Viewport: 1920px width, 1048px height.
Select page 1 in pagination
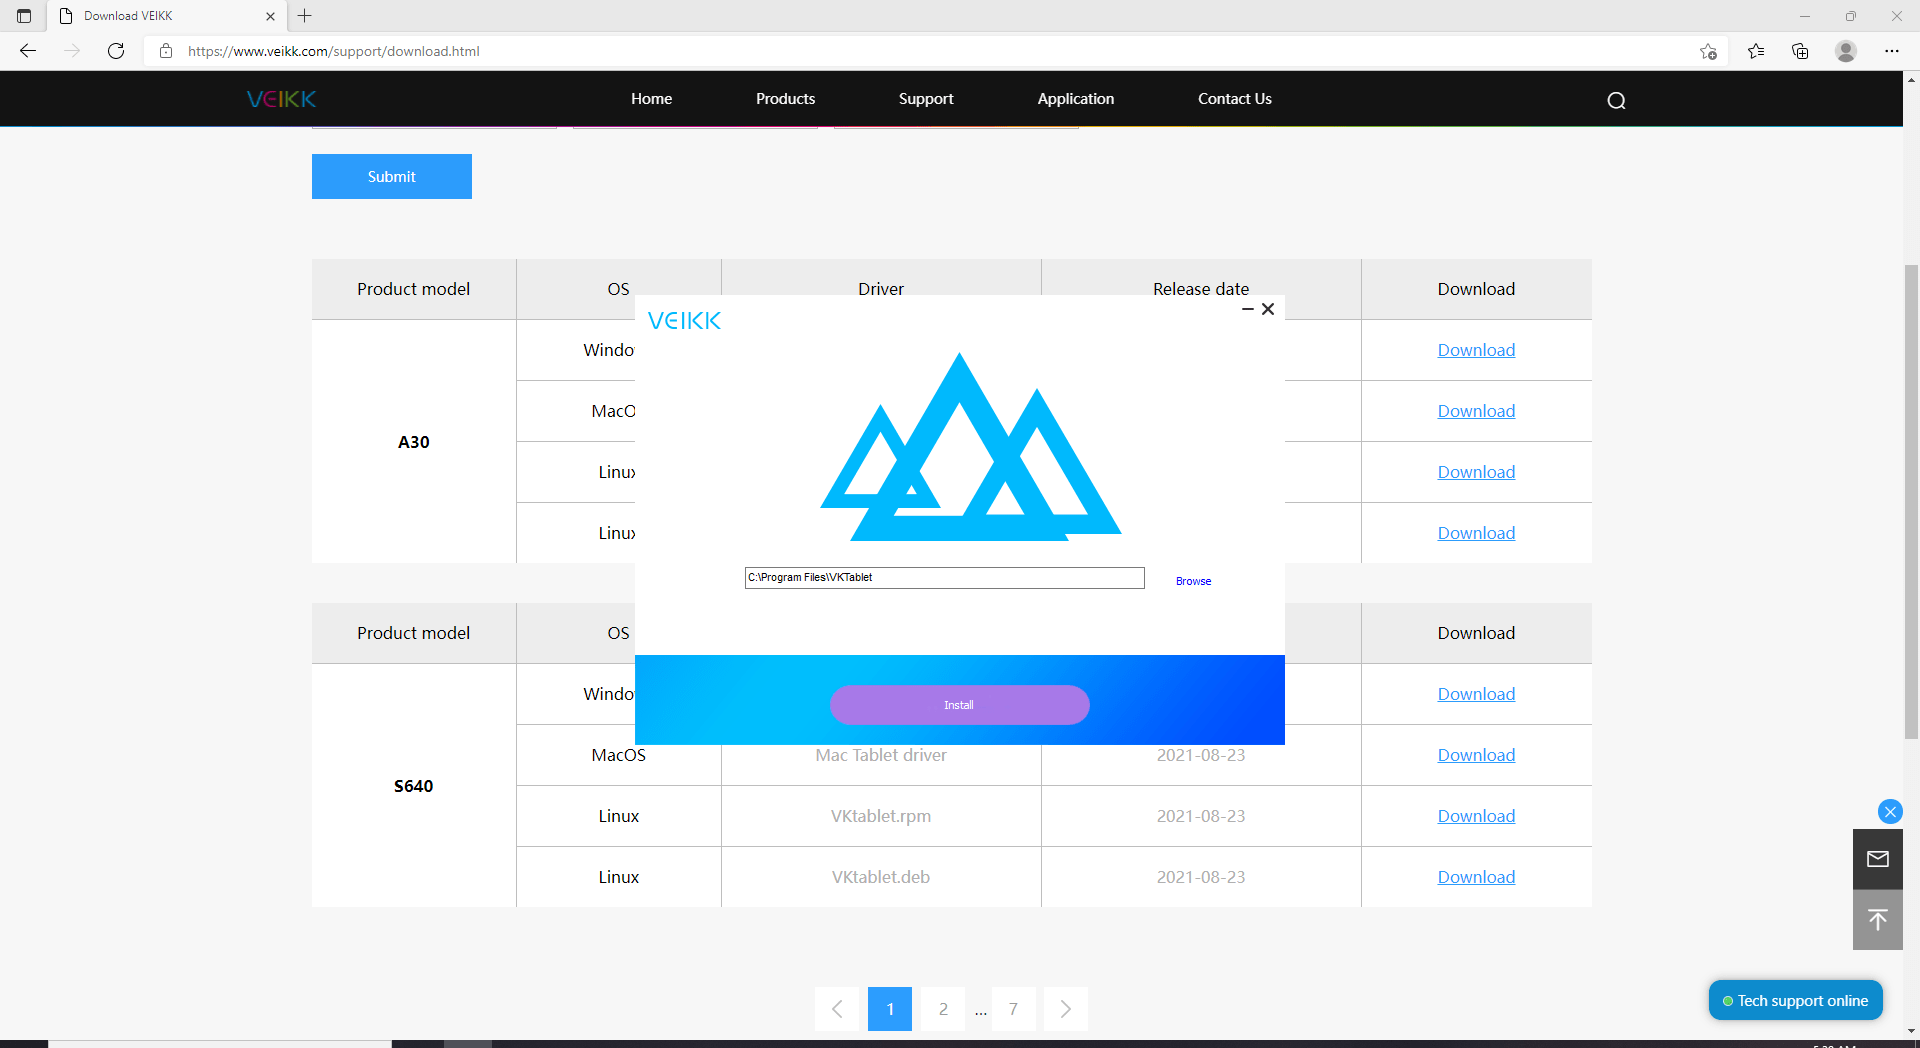coord(890,1009)
